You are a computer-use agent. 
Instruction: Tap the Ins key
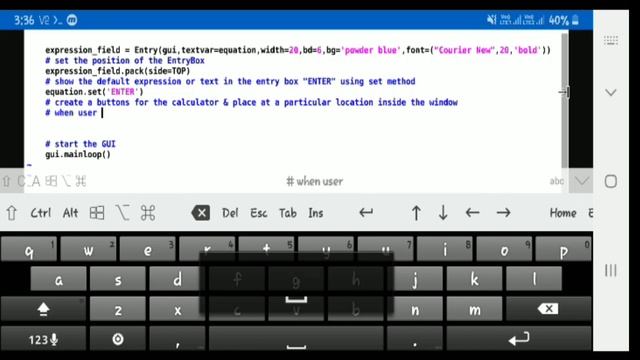coord(316,213)
